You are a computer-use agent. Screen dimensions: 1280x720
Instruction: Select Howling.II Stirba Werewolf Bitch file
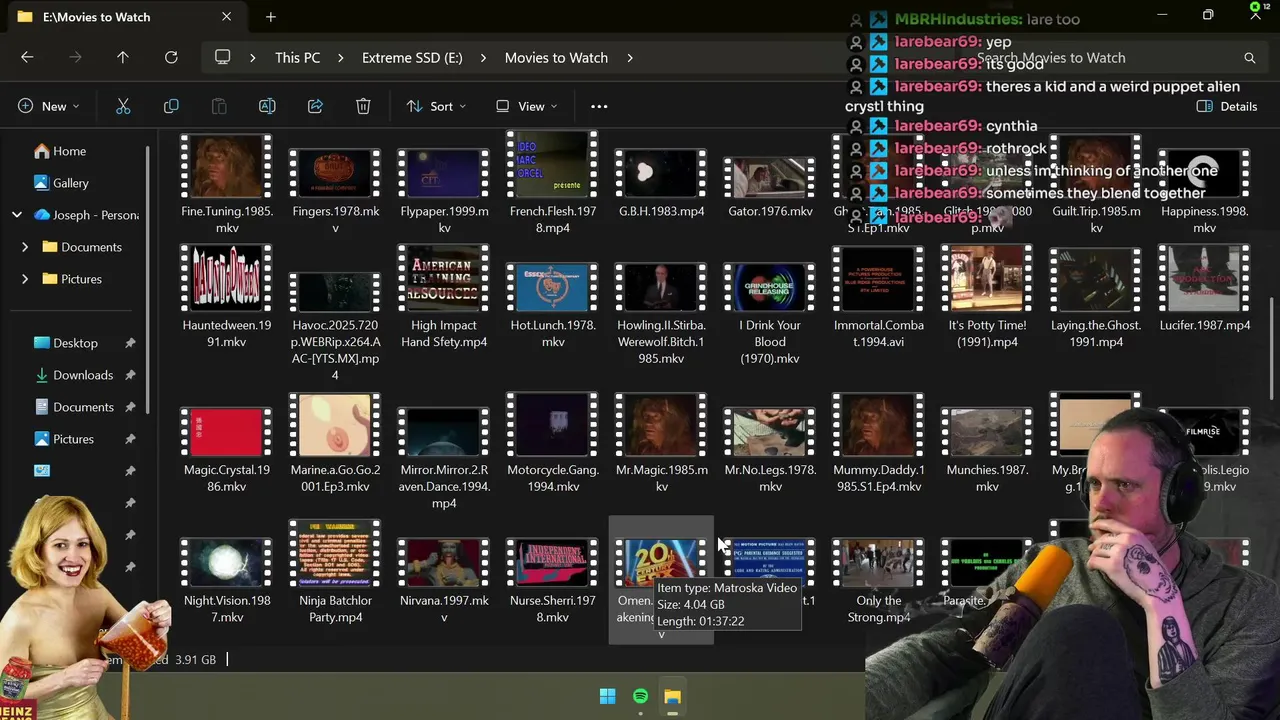(661, 314)
